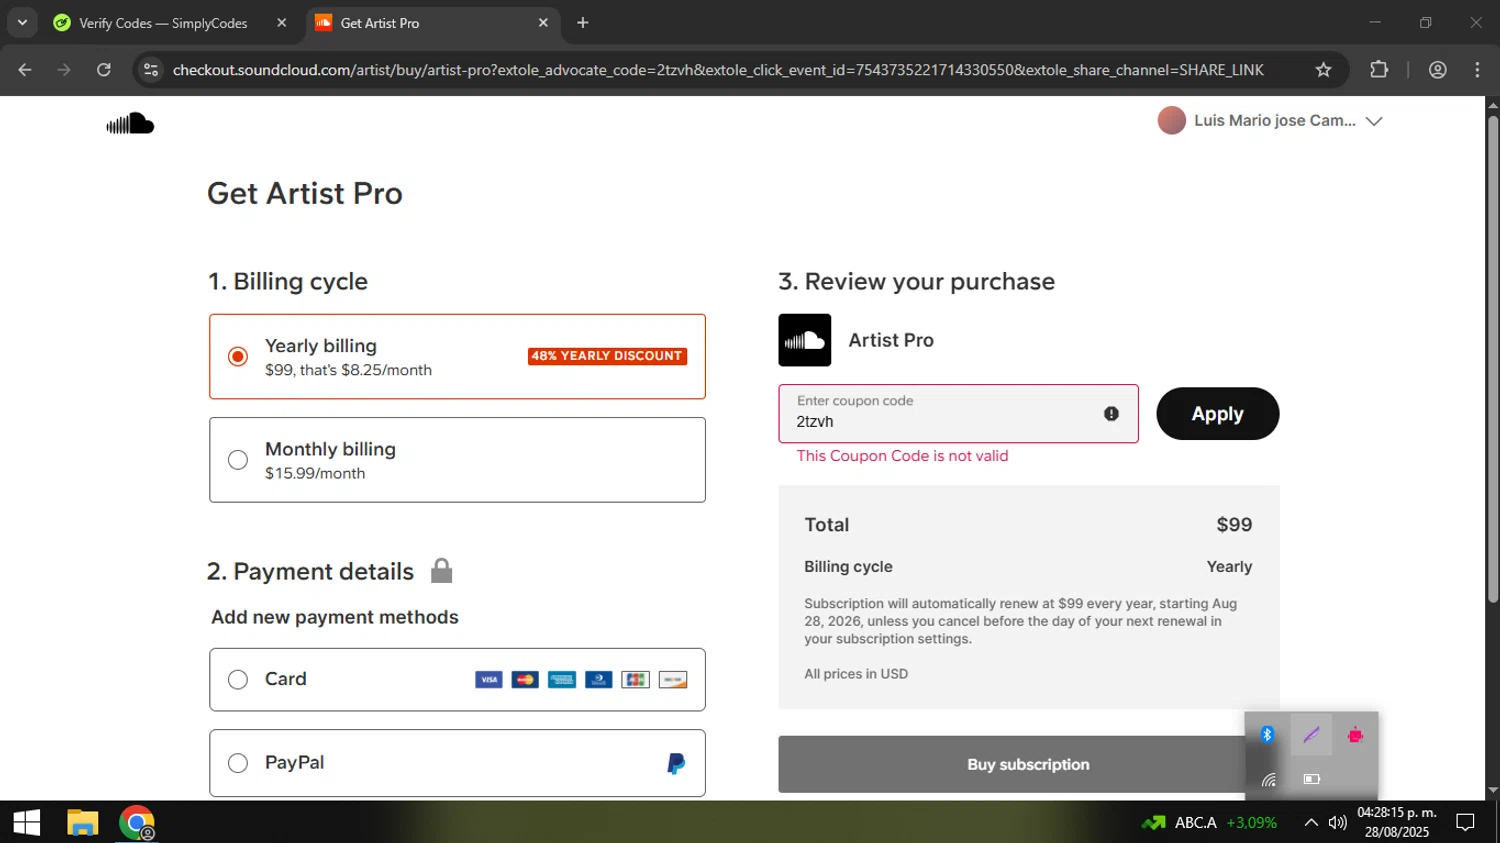The width and height of the screenshot is (1500, 843).
Task: Expand the Luis Mario account dropdown chevron
Action: pos(1374,121)
